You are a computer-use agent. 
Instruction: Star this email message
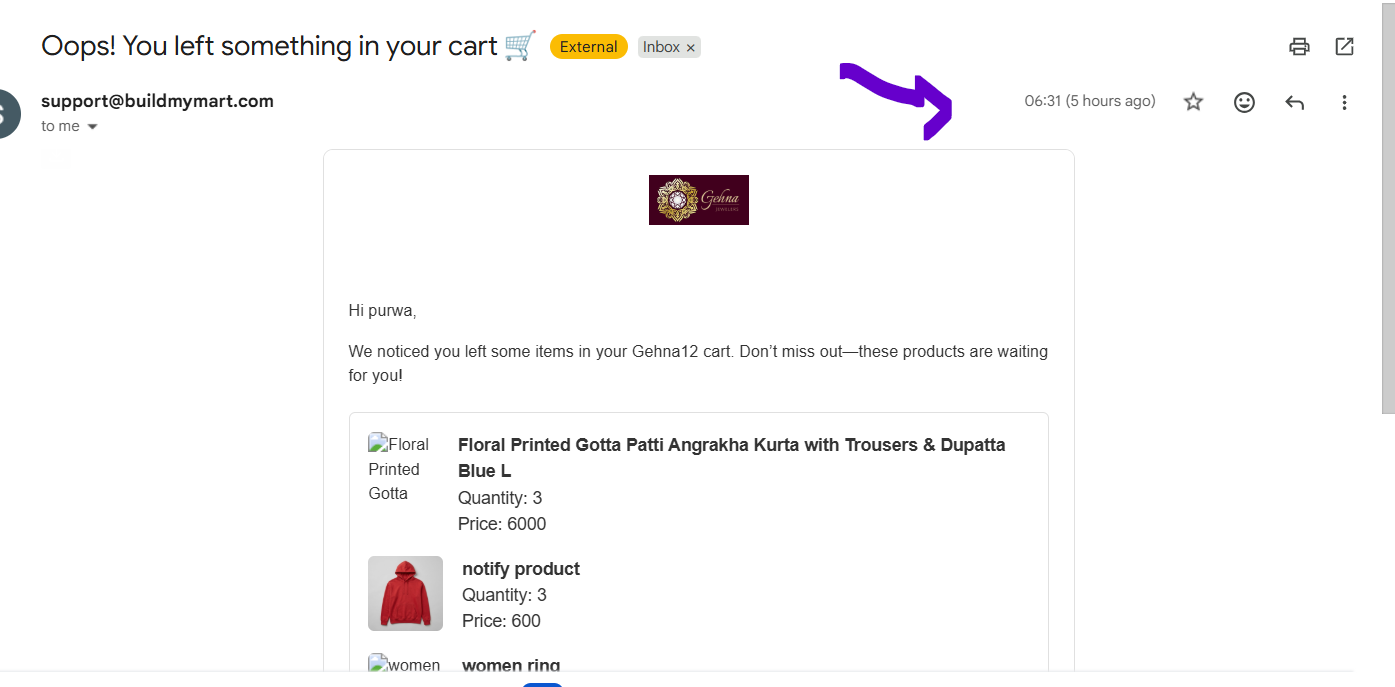point(1193,102)
